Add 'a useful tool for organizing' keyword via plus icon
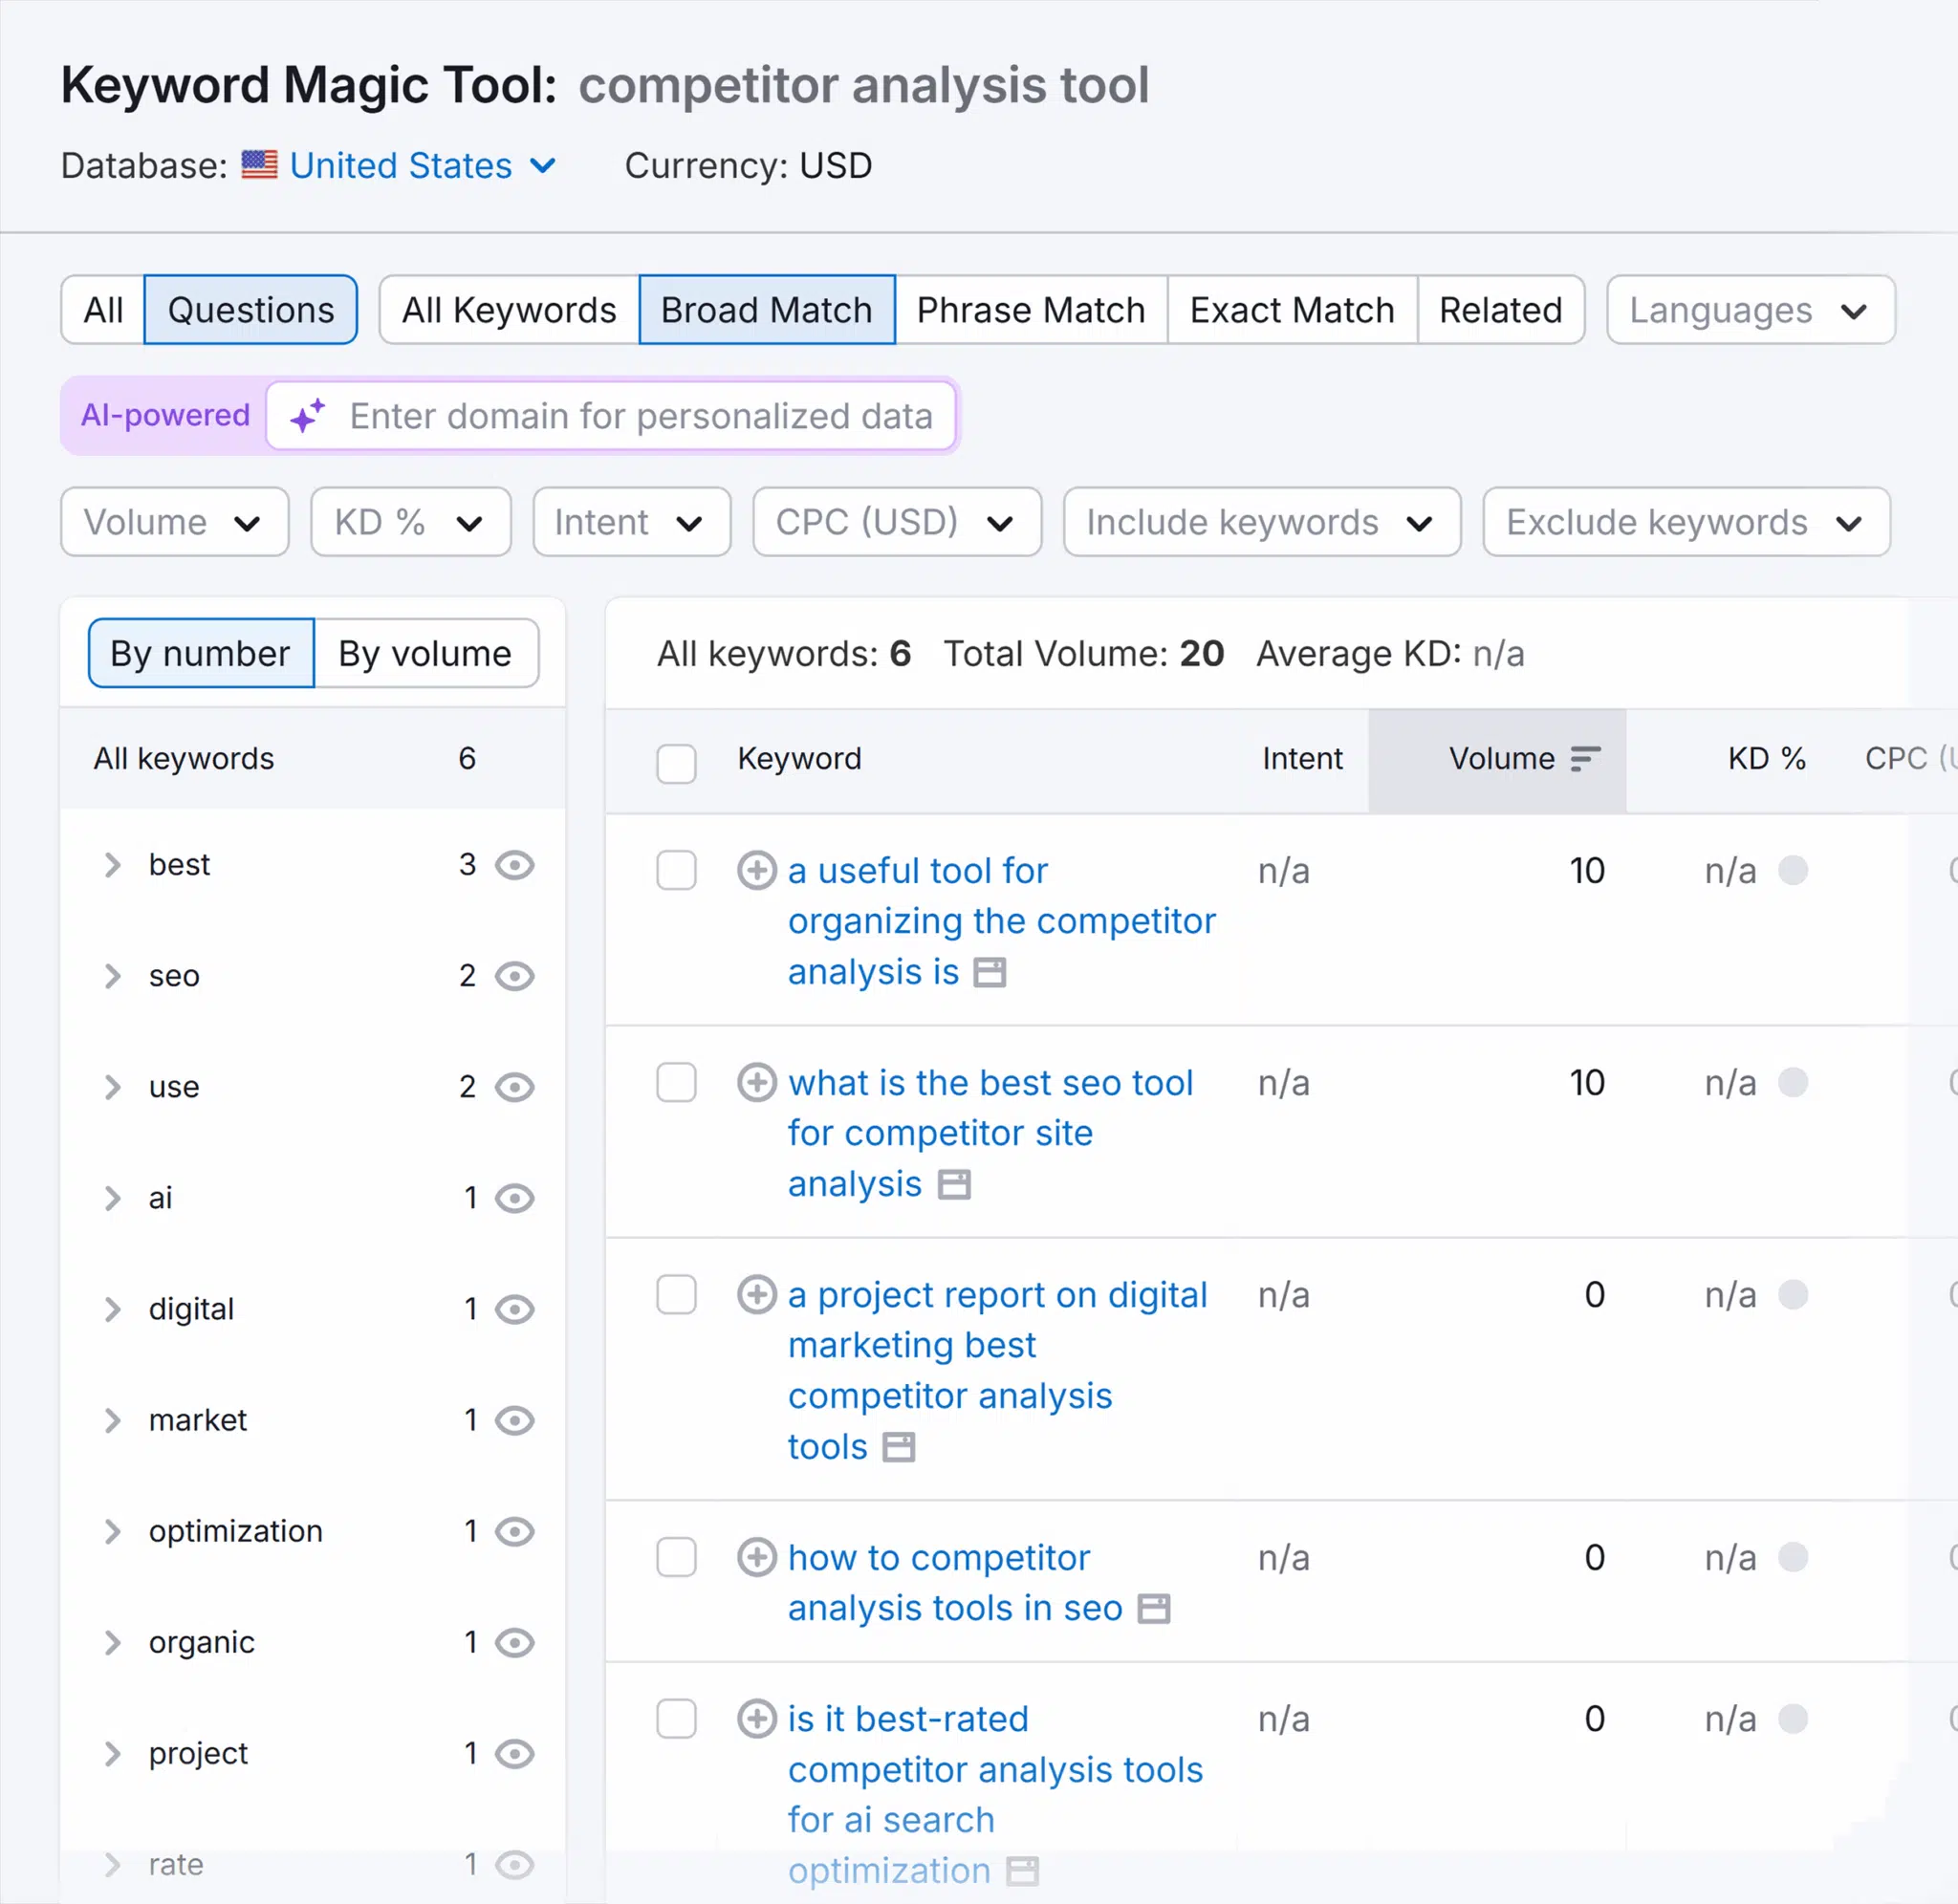 tap(756, 870)
